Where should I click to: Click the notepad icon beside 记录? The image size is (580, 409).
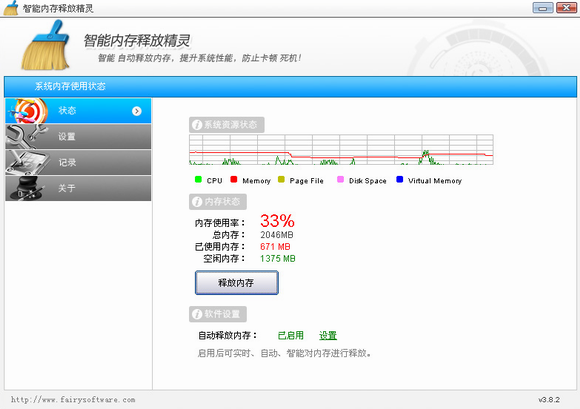[27, 162]
